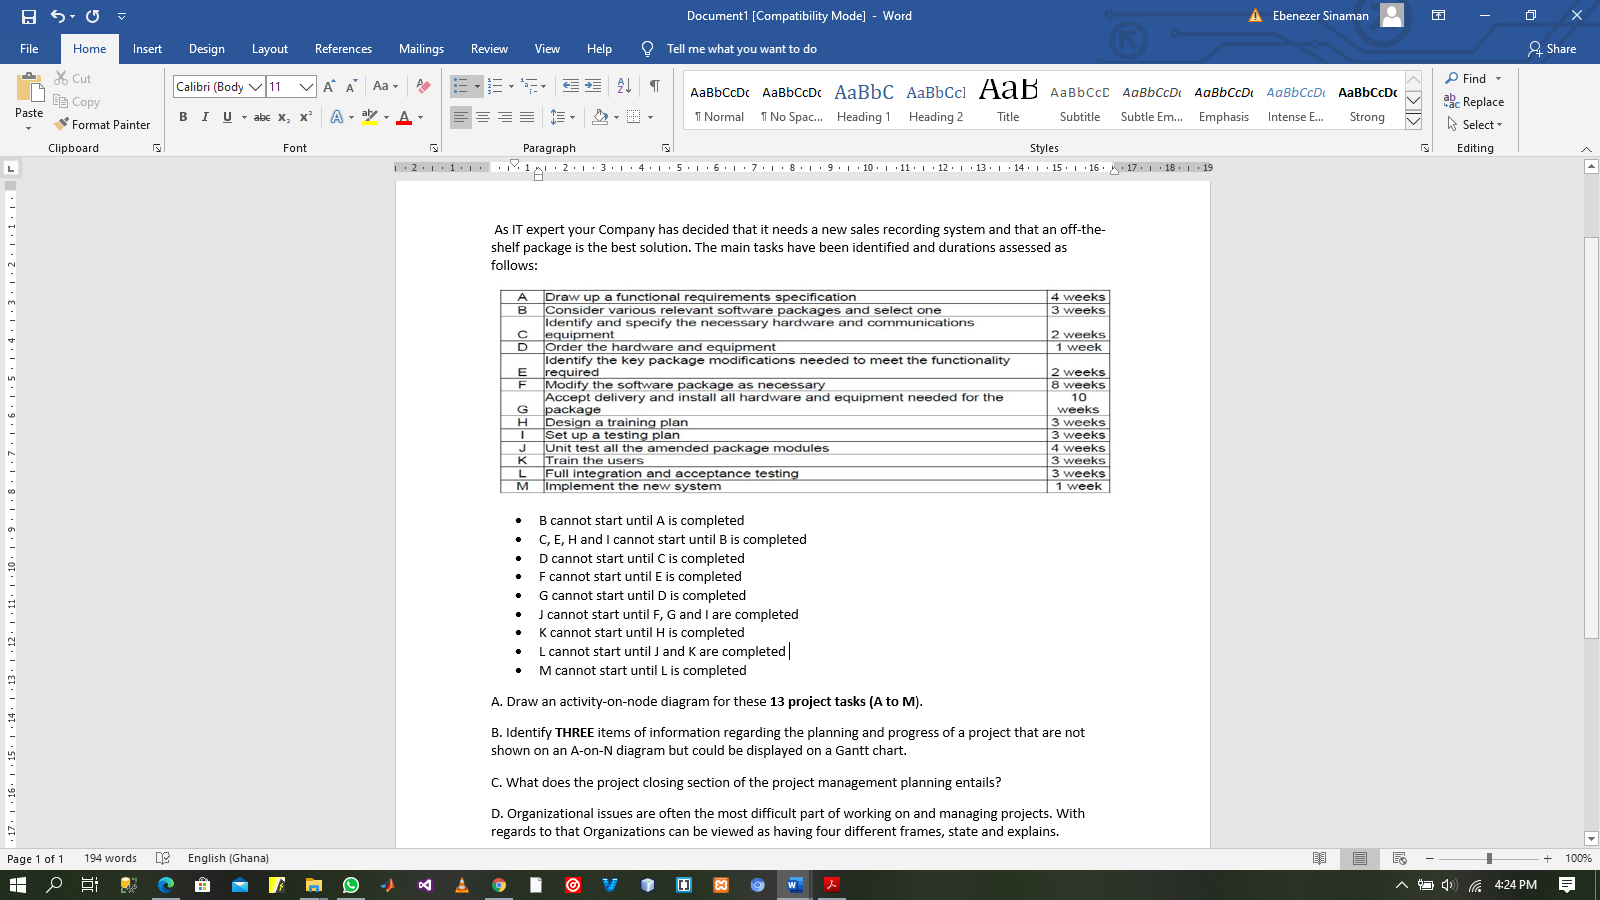Expand the Font Size dropdown
1600x900 pixels.
click(306, 87)
